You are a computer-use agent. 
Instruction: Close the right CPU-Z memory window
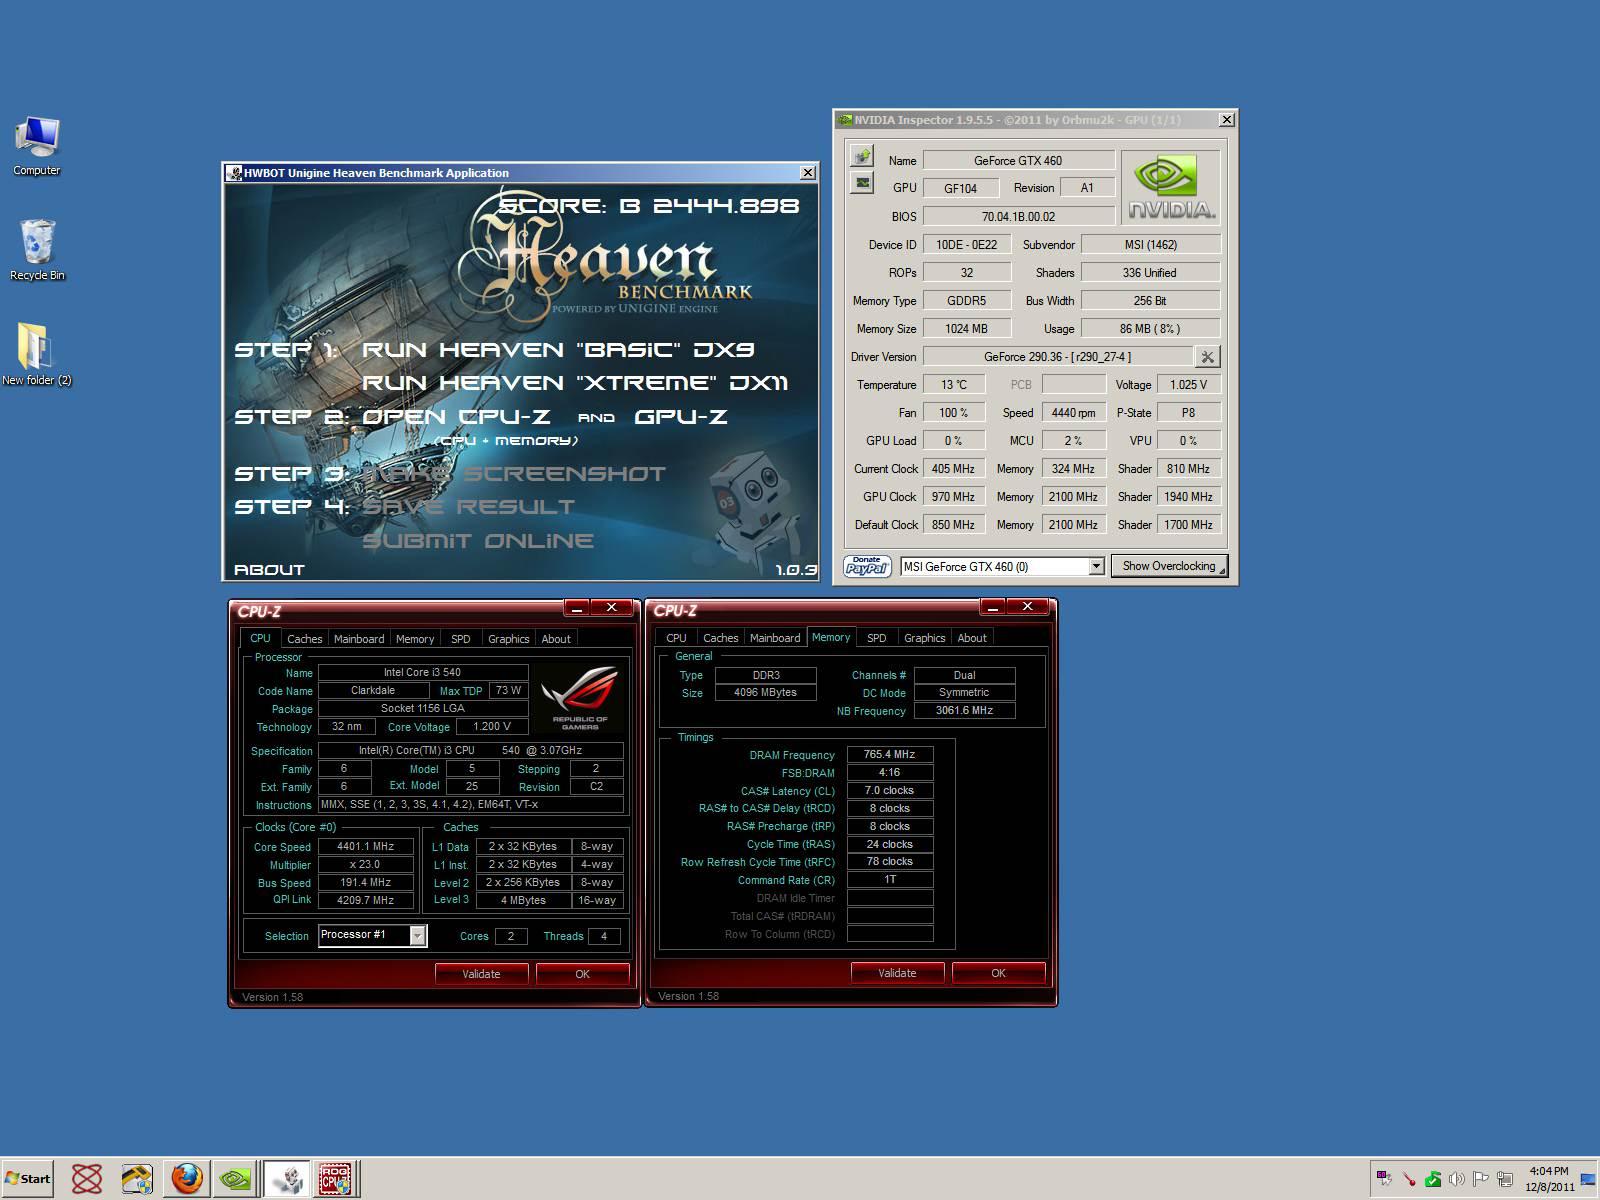[x=1027, y=606]
